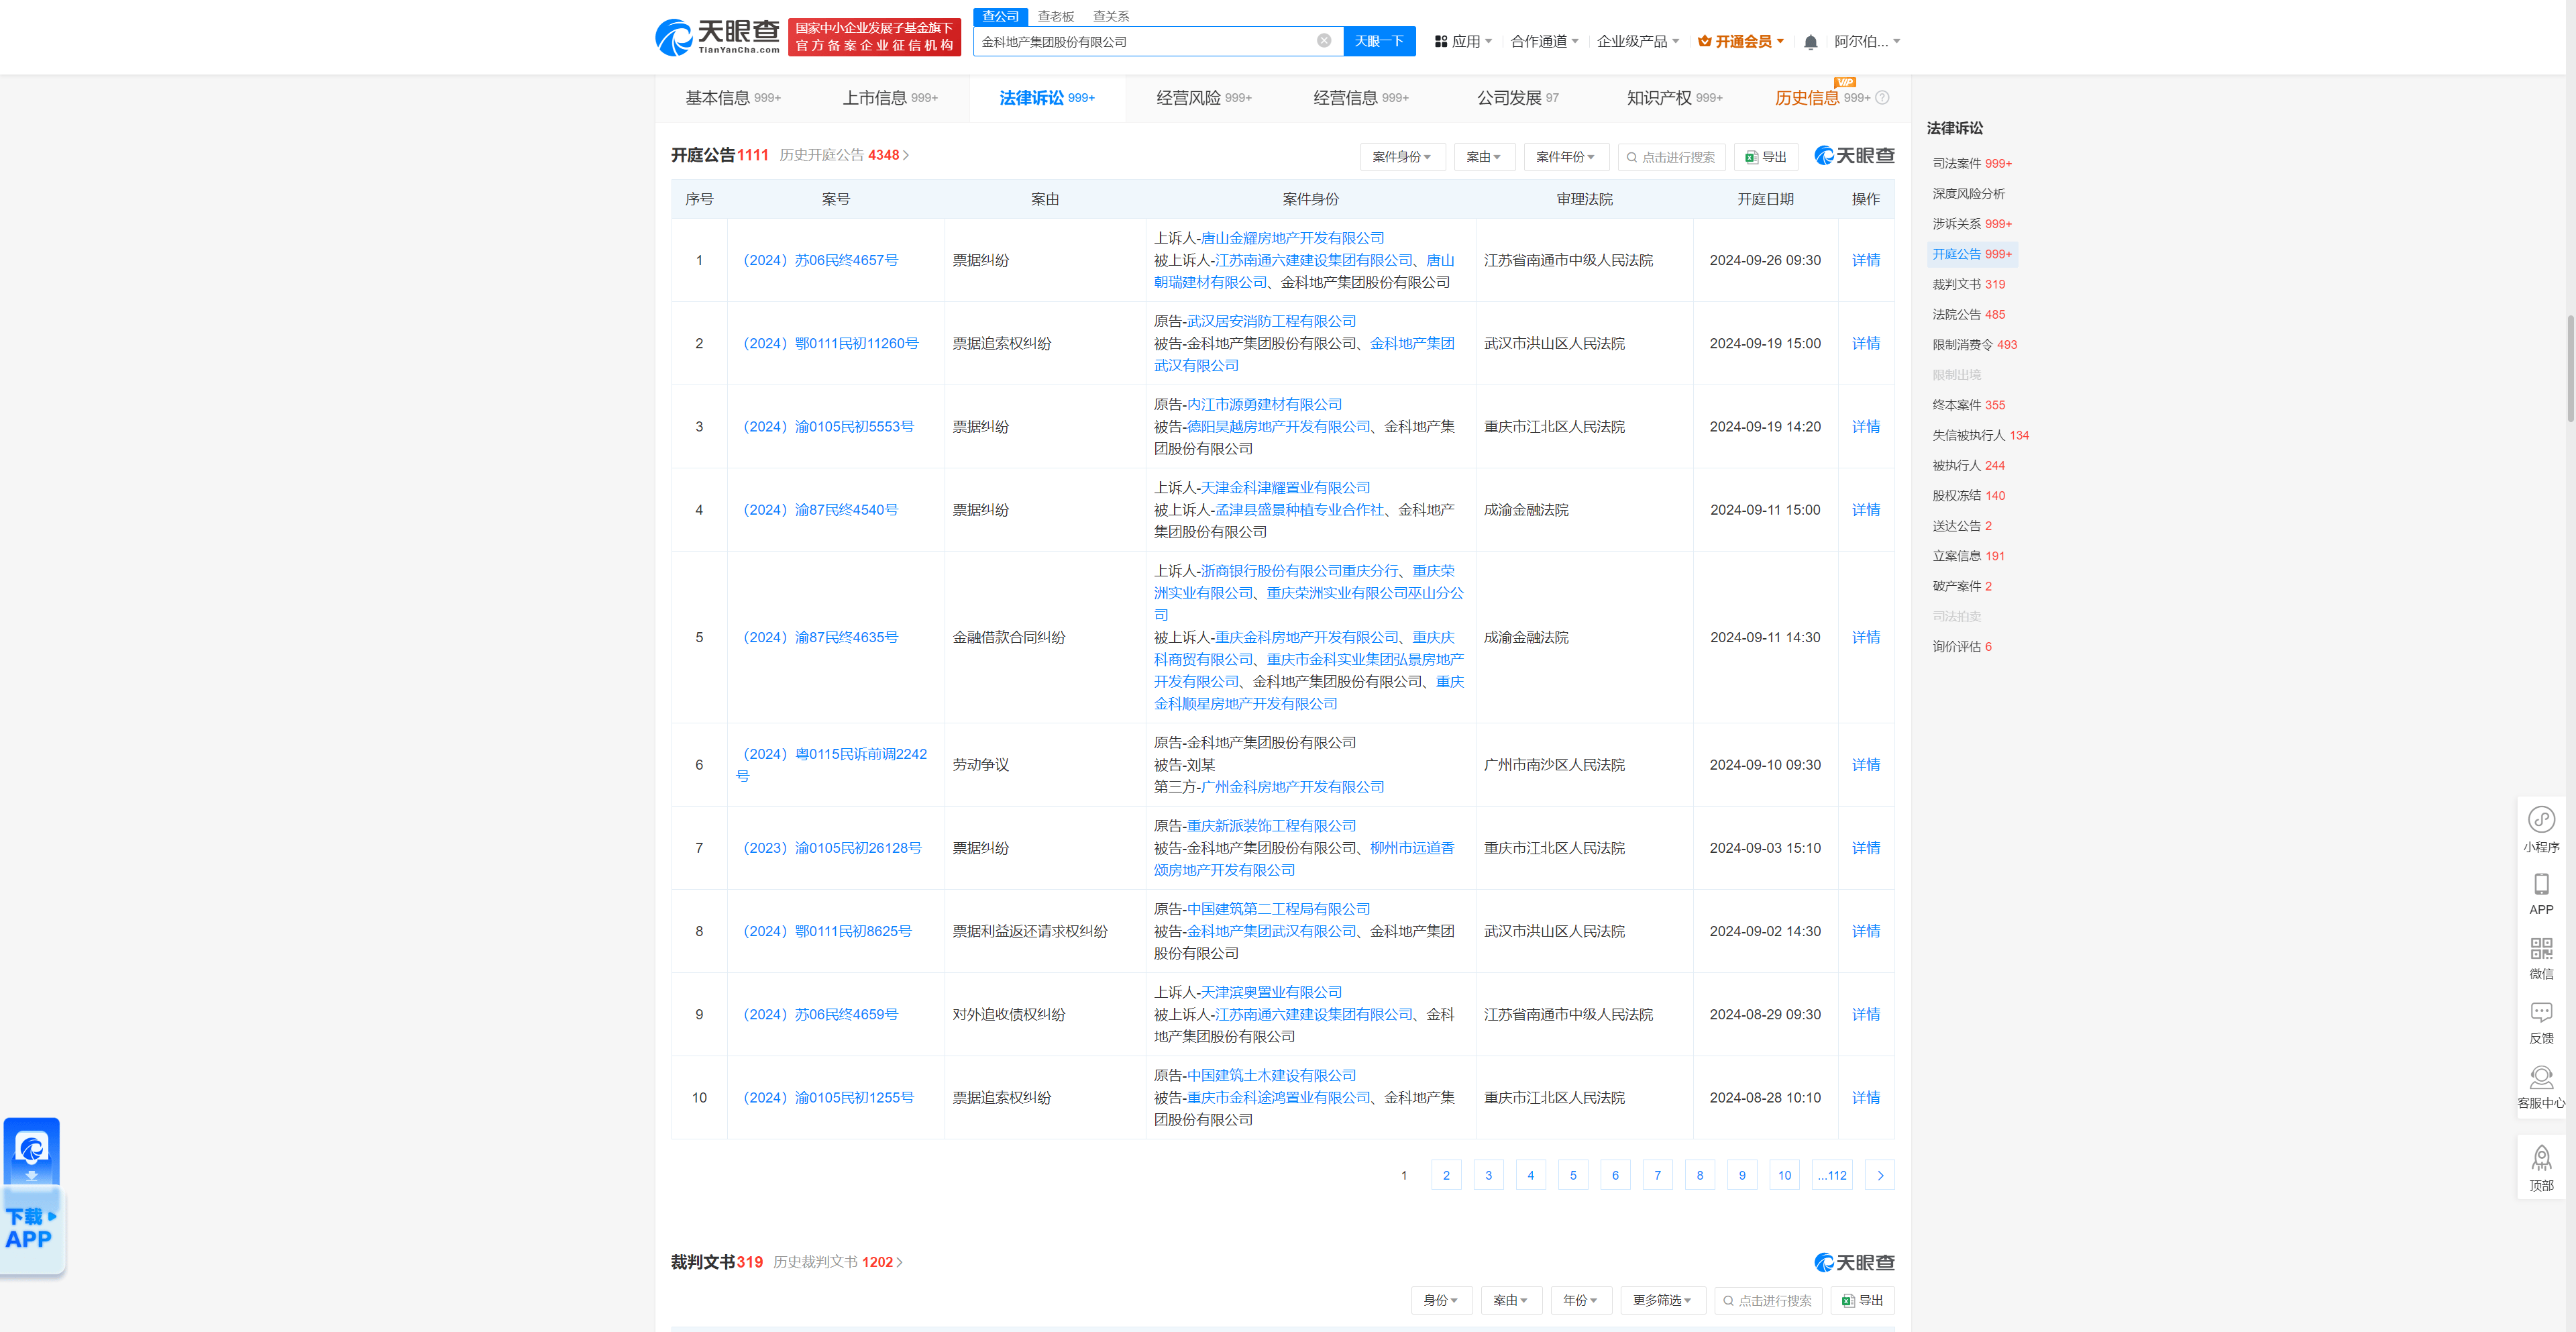Open the 案由 filter in 开庭公告 section

pyautogui.click(x=1484, y=157)
